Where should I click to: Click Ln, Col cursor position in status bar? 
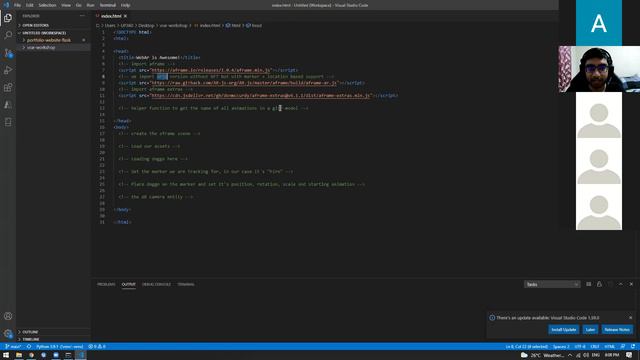click(x=527, y=347)
